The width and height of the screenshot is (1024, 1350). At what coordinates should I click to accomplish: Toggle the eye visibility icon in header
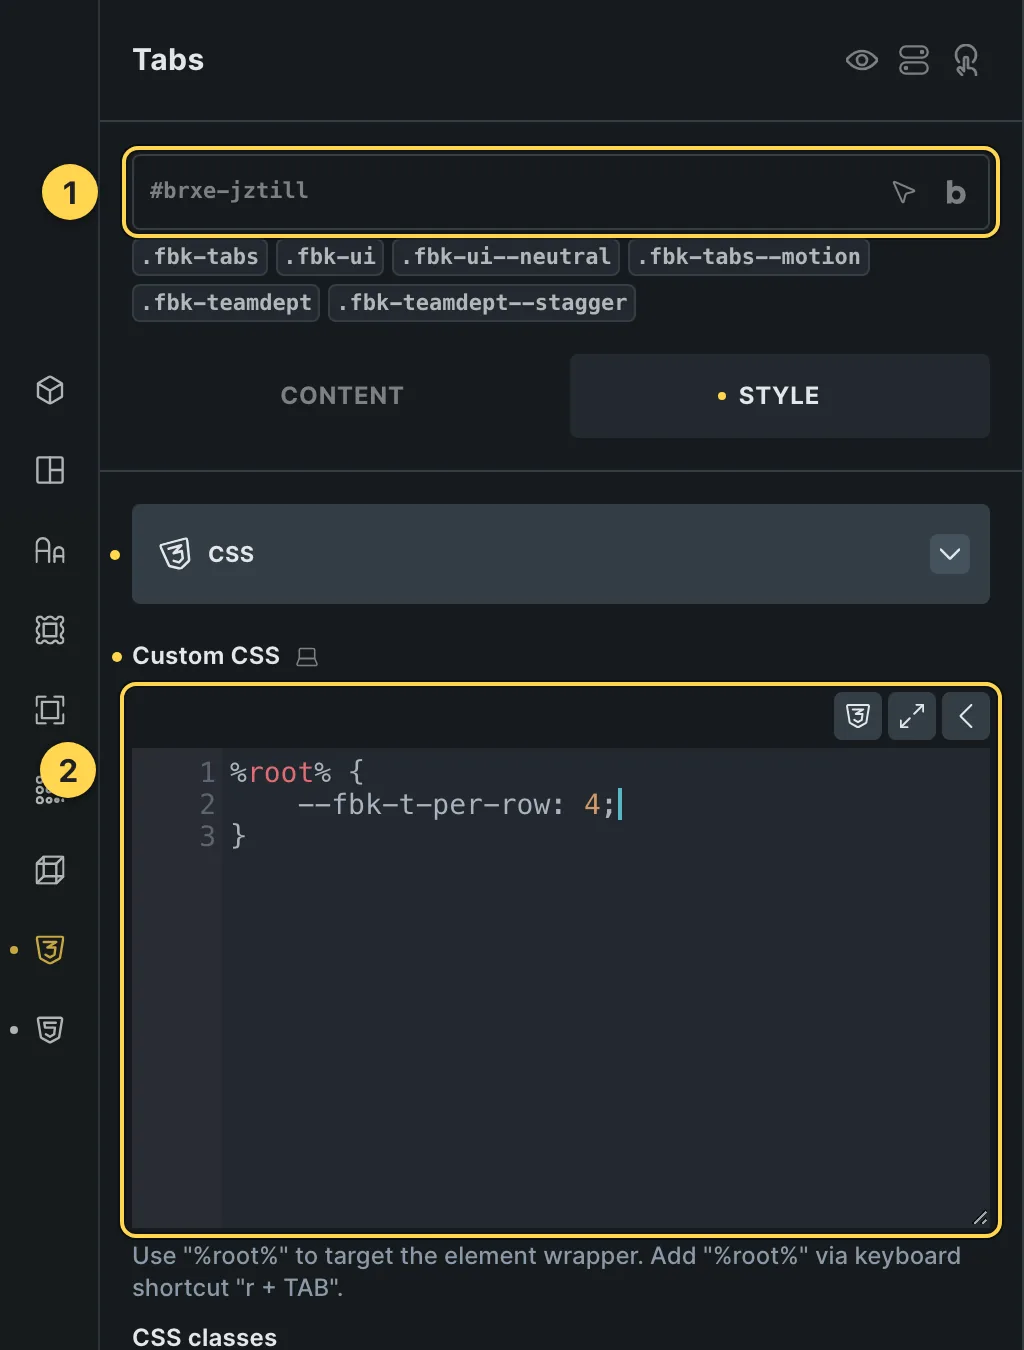[861, 60]
